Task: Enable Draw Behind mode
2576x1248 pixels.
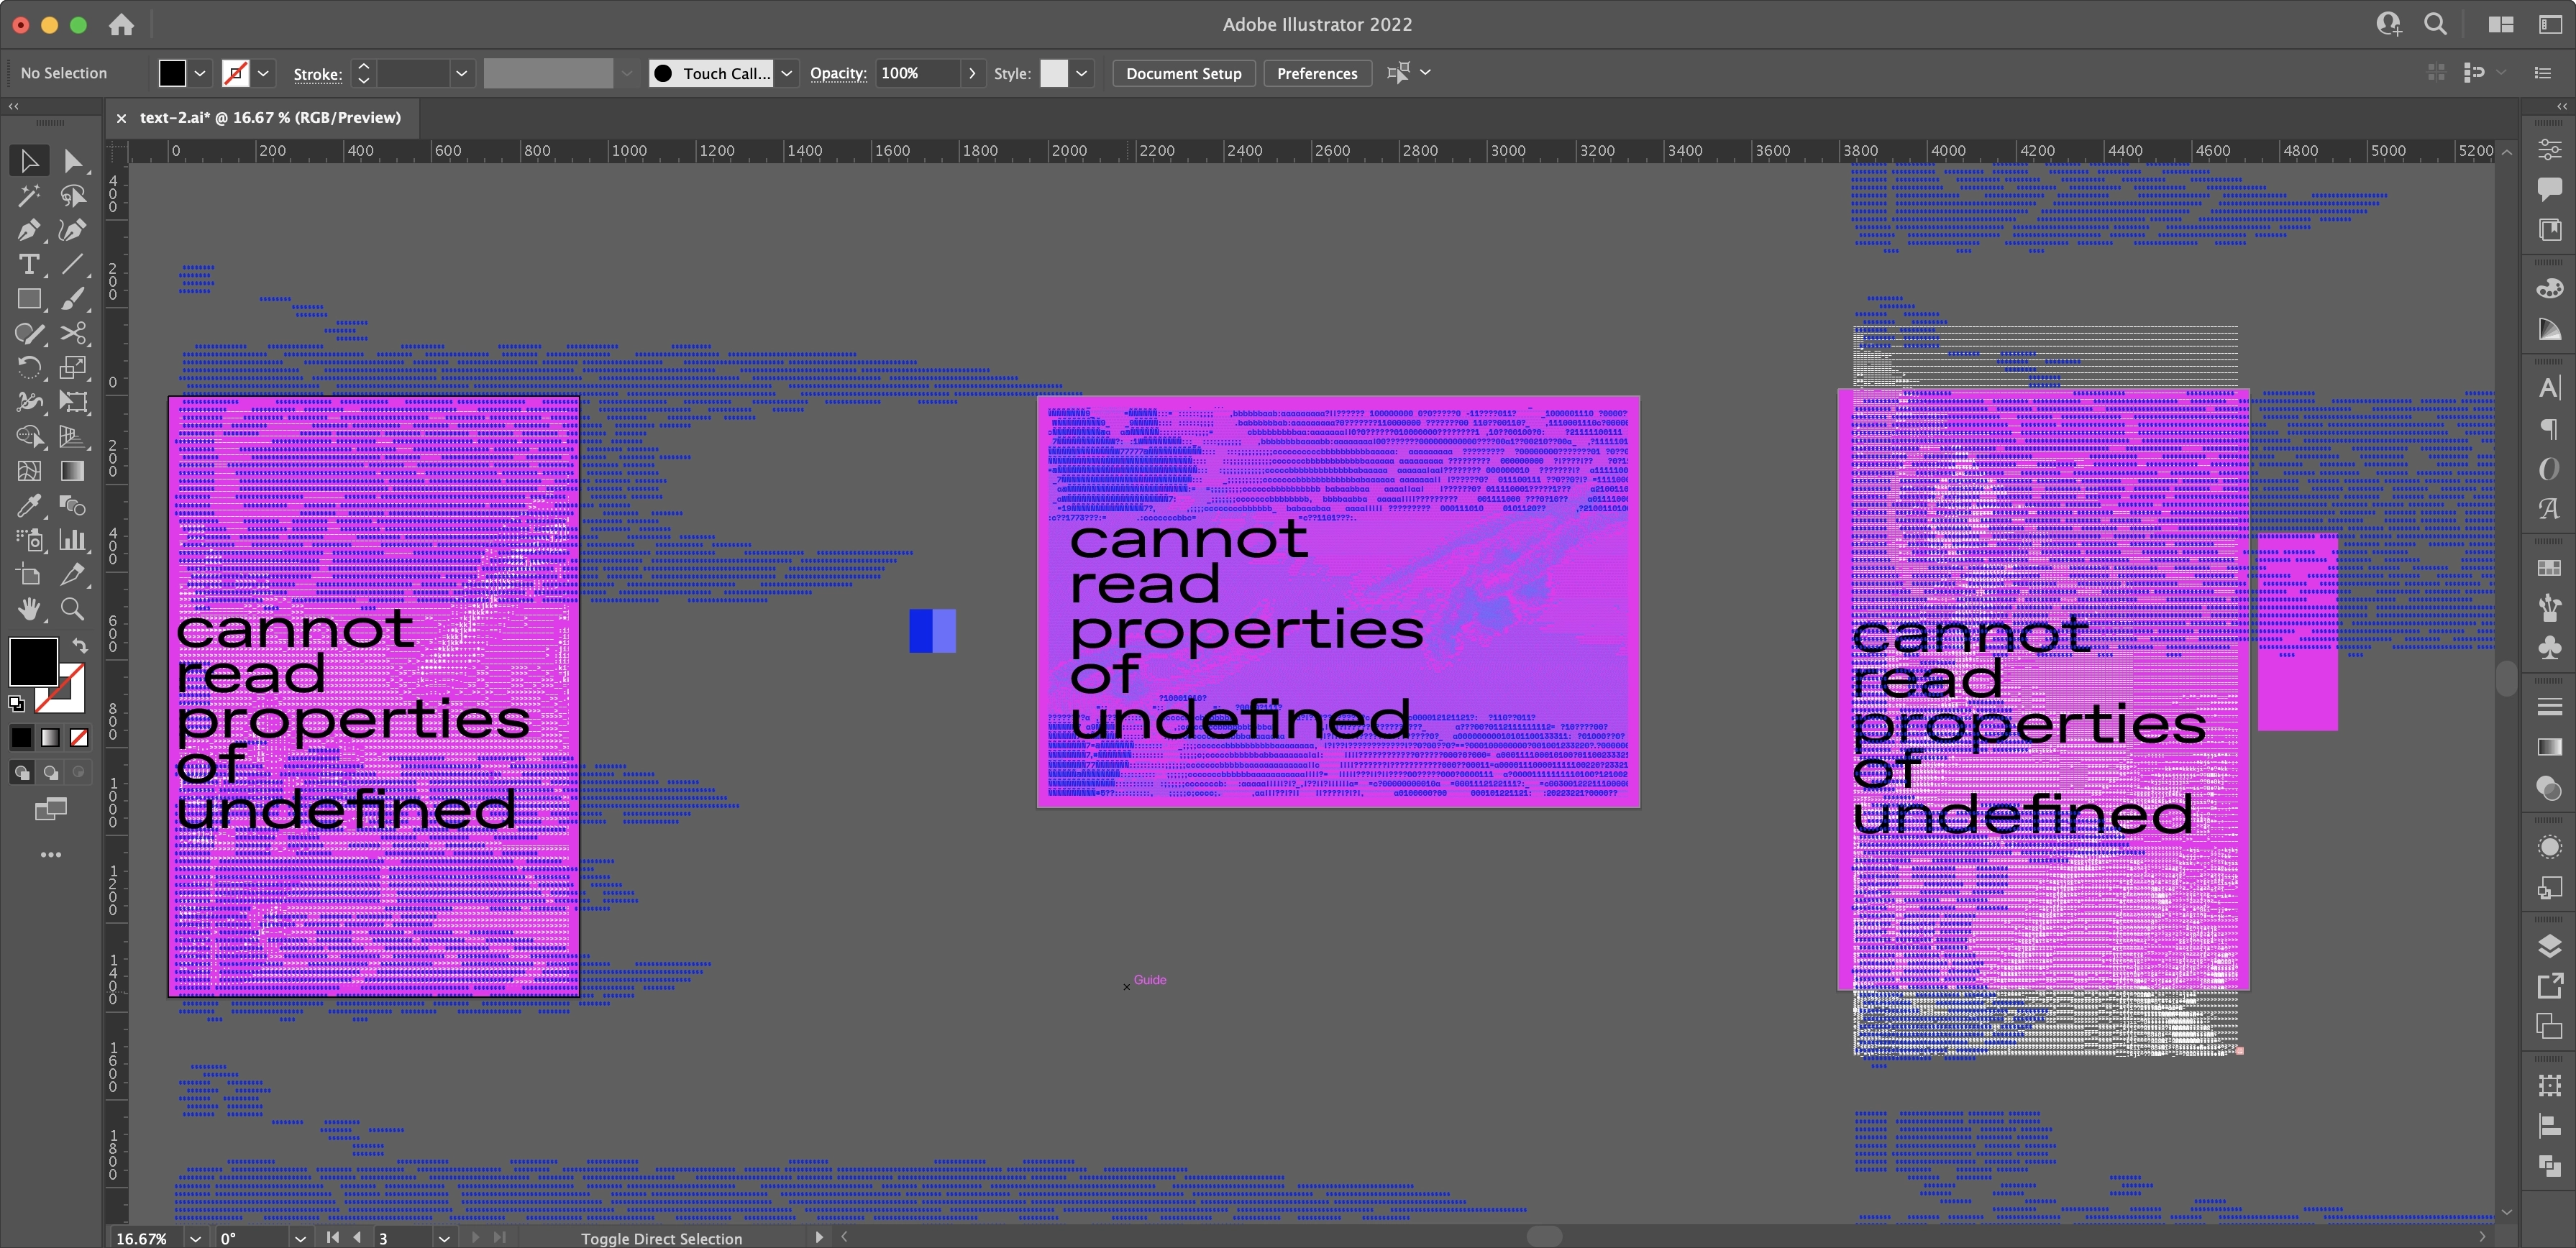Action: (50, 772)
